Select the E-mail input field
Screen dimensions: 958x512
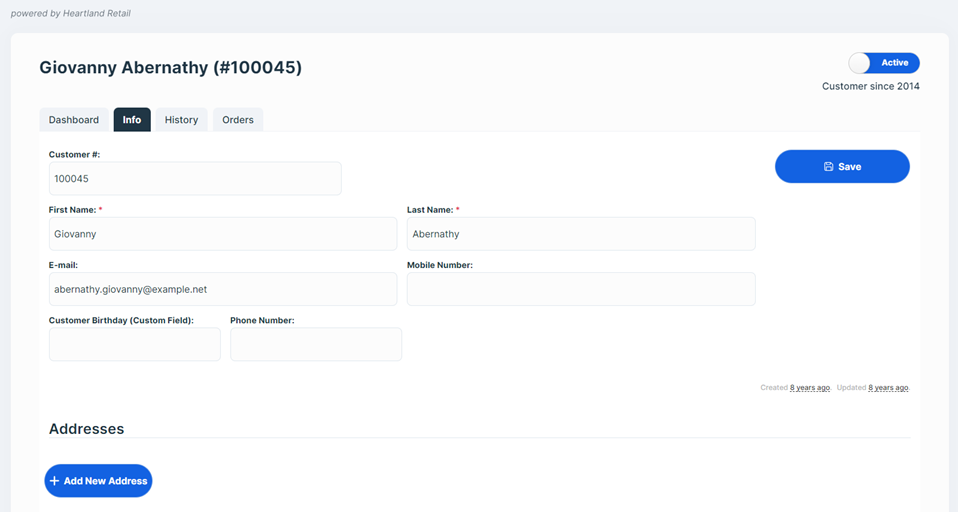(x=222, y=289)
